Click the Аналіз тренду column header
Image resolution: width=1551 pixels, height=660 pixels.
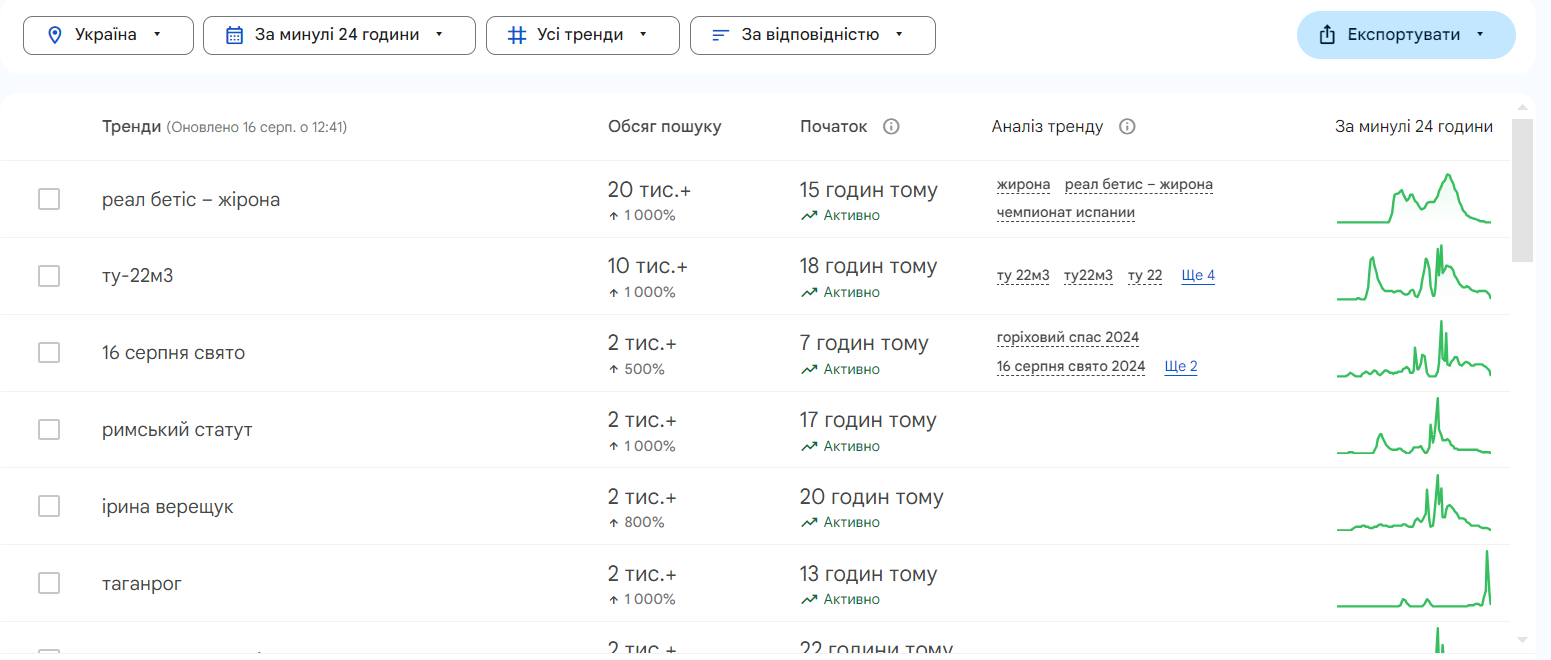tap(1047, 127)
